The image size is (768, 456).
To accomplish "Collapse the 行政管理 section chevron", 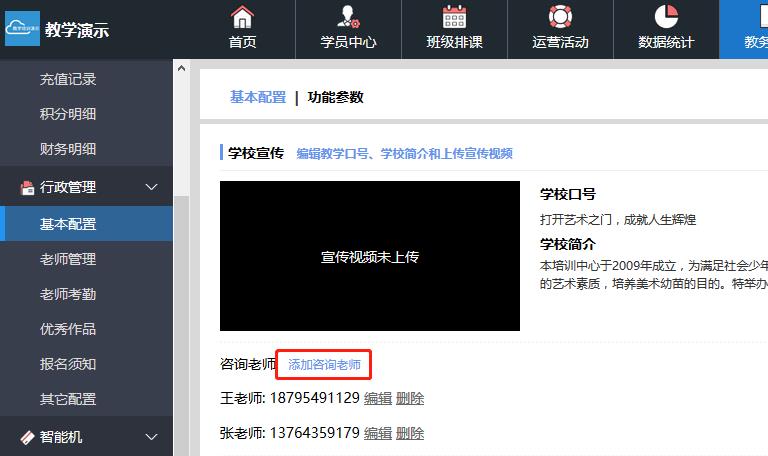I will [152, 187].
